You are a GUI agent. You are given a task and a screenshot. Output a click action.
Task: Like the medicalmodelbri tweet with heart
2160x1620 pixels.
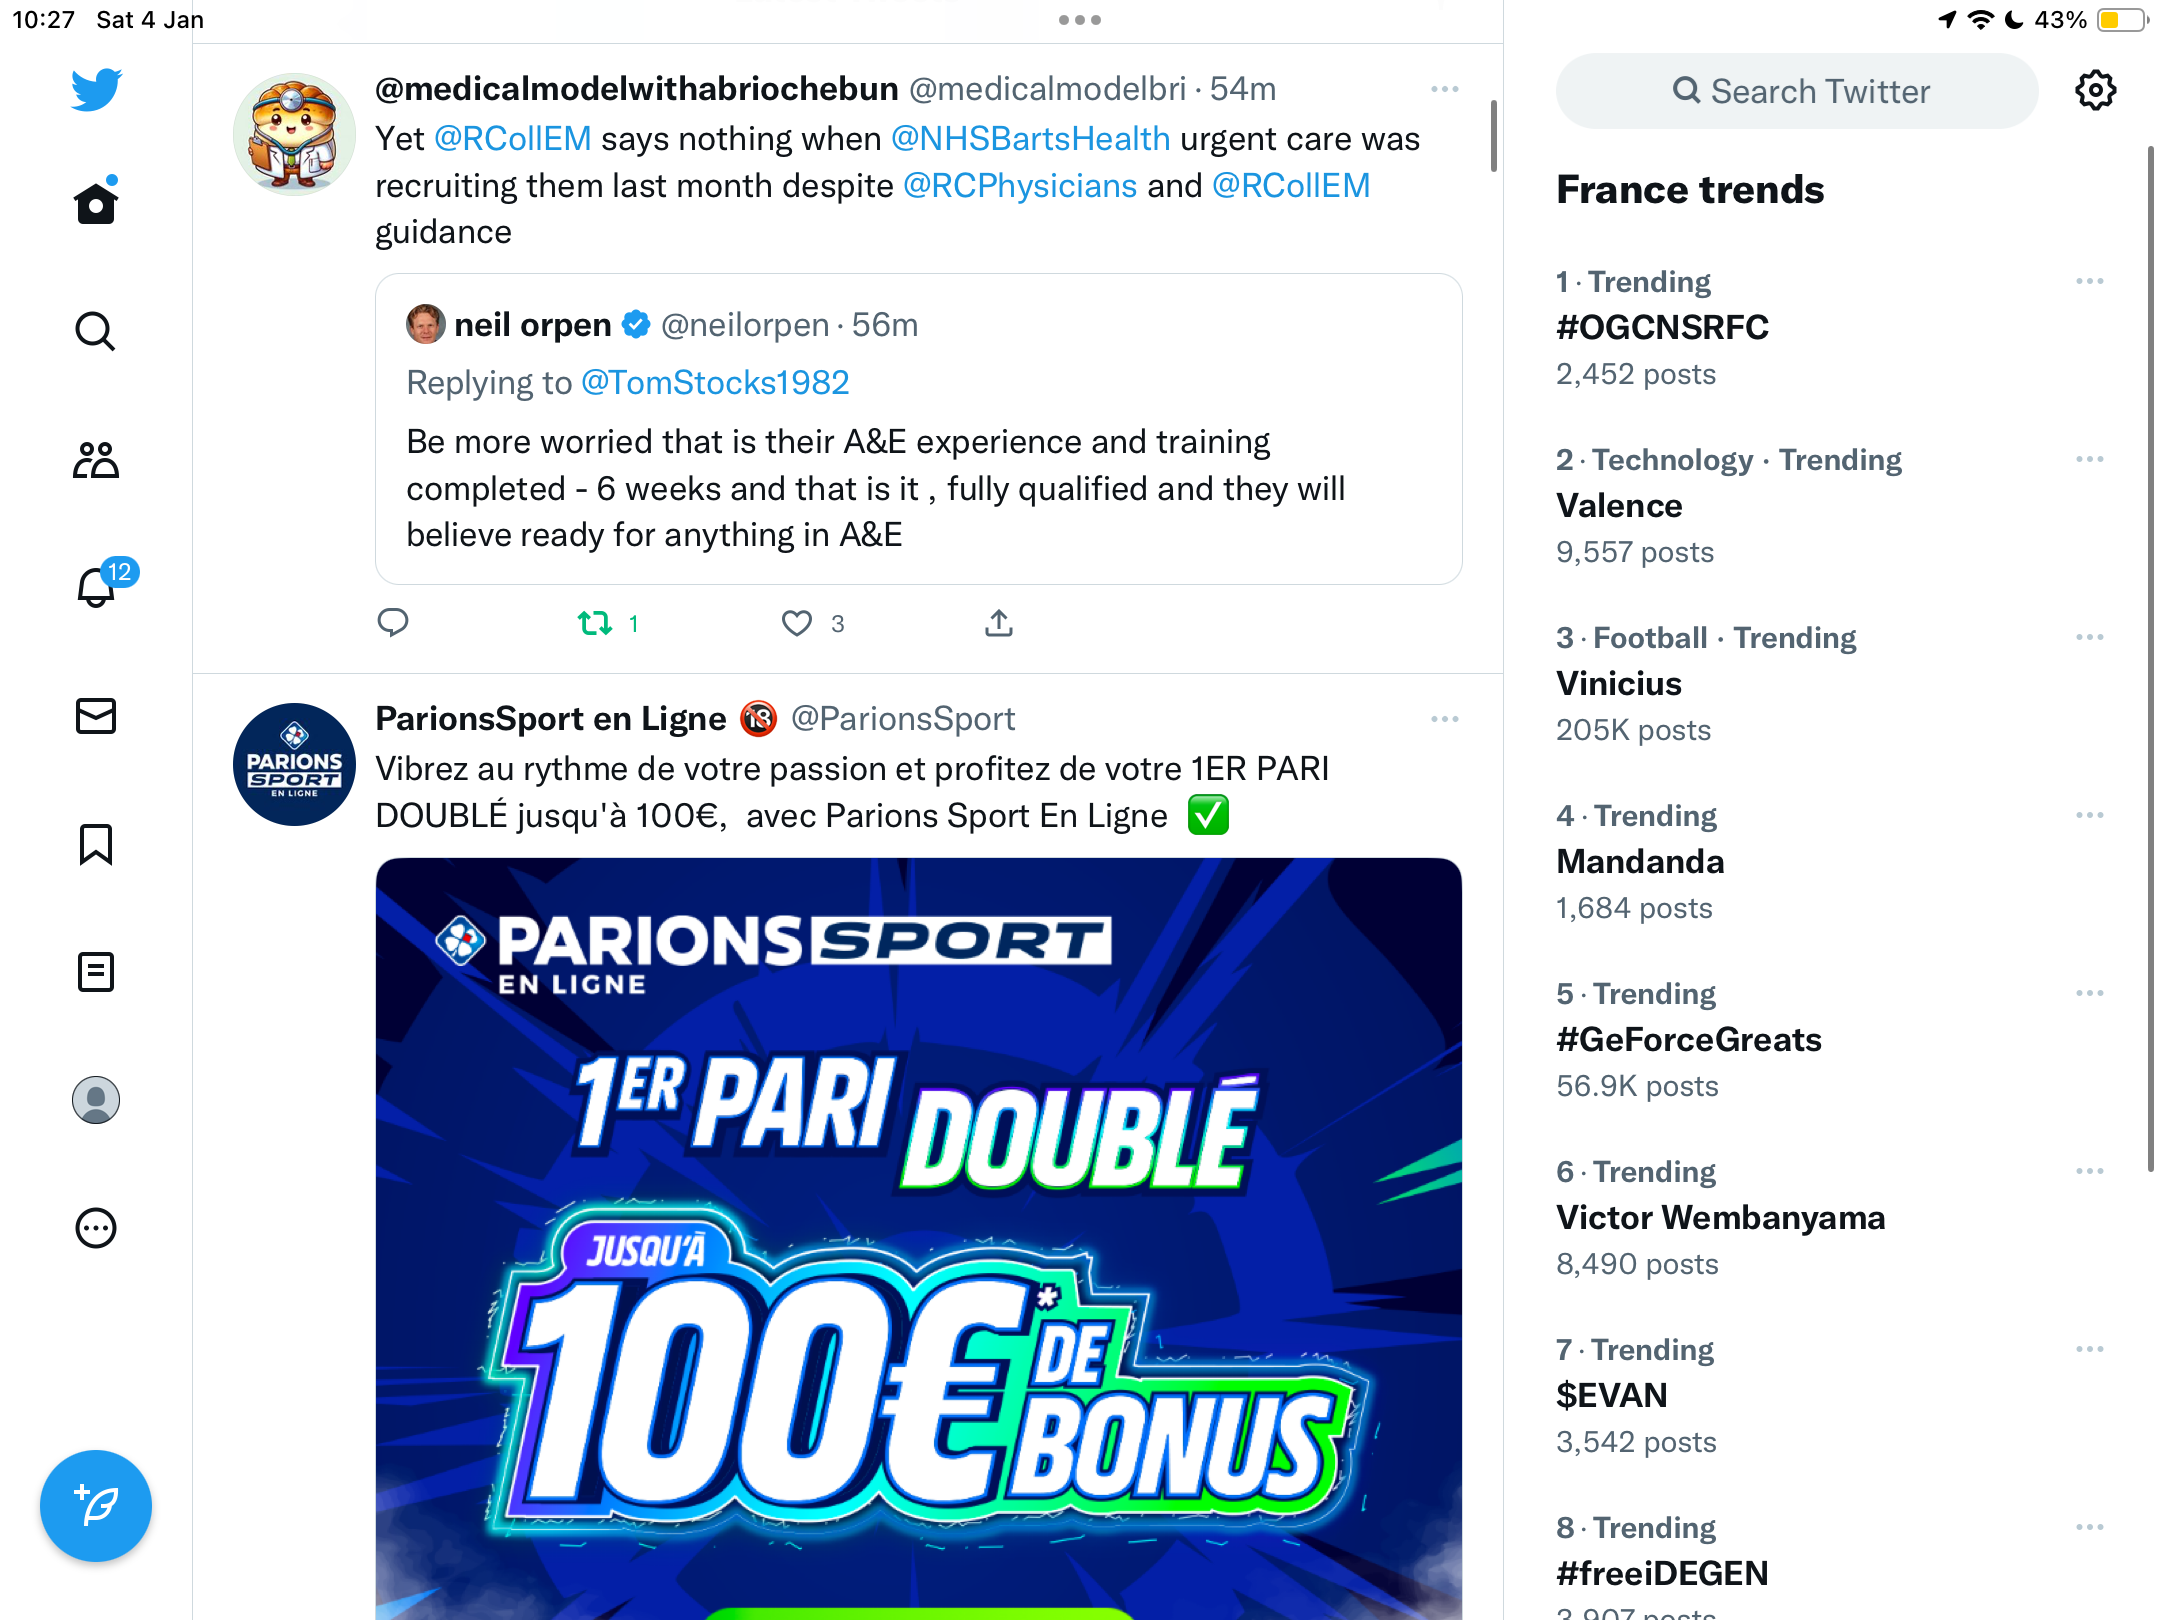click(796, 623)
